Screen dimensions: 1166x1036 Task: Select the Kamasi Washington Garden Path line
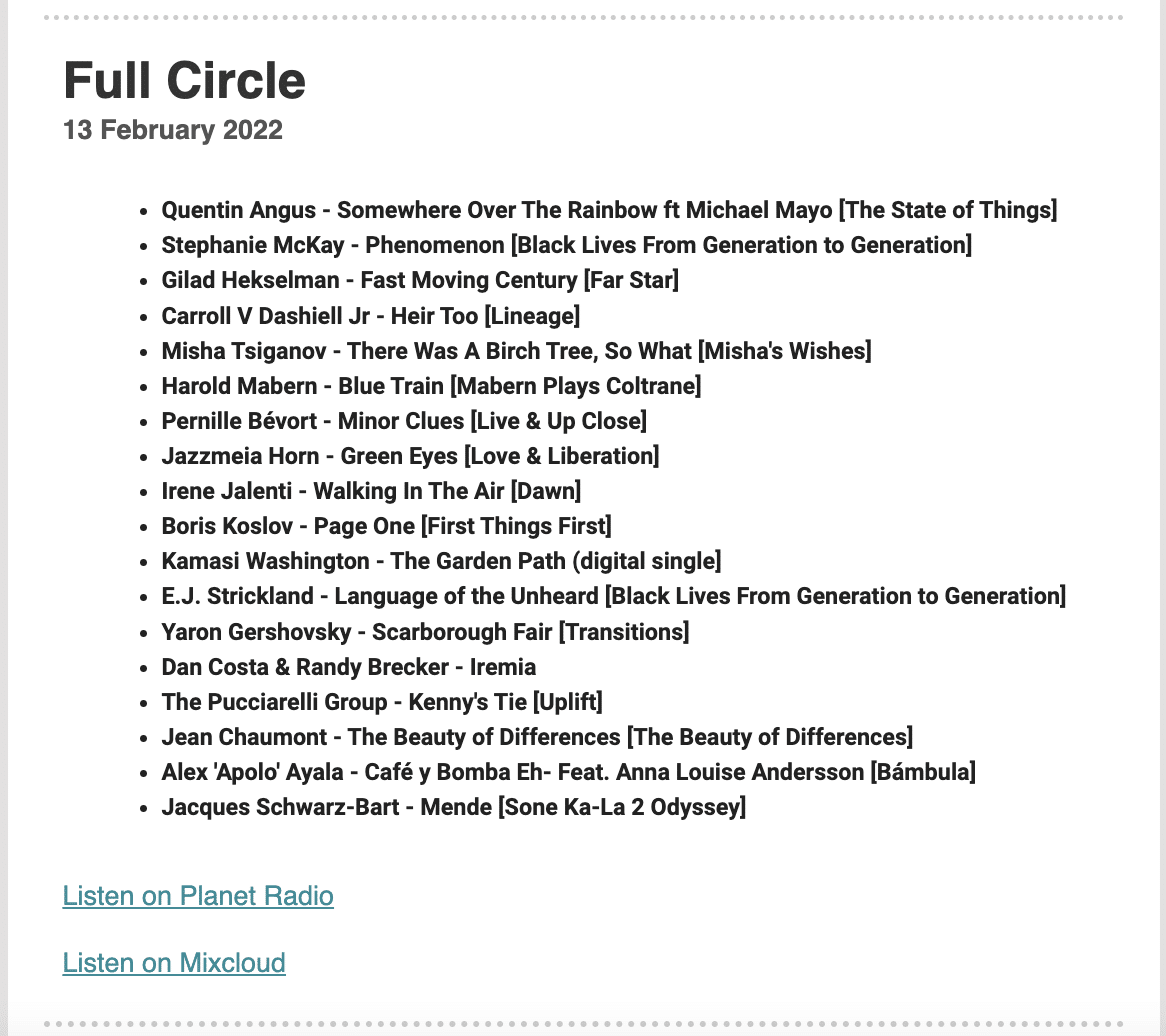click(442, 561)
